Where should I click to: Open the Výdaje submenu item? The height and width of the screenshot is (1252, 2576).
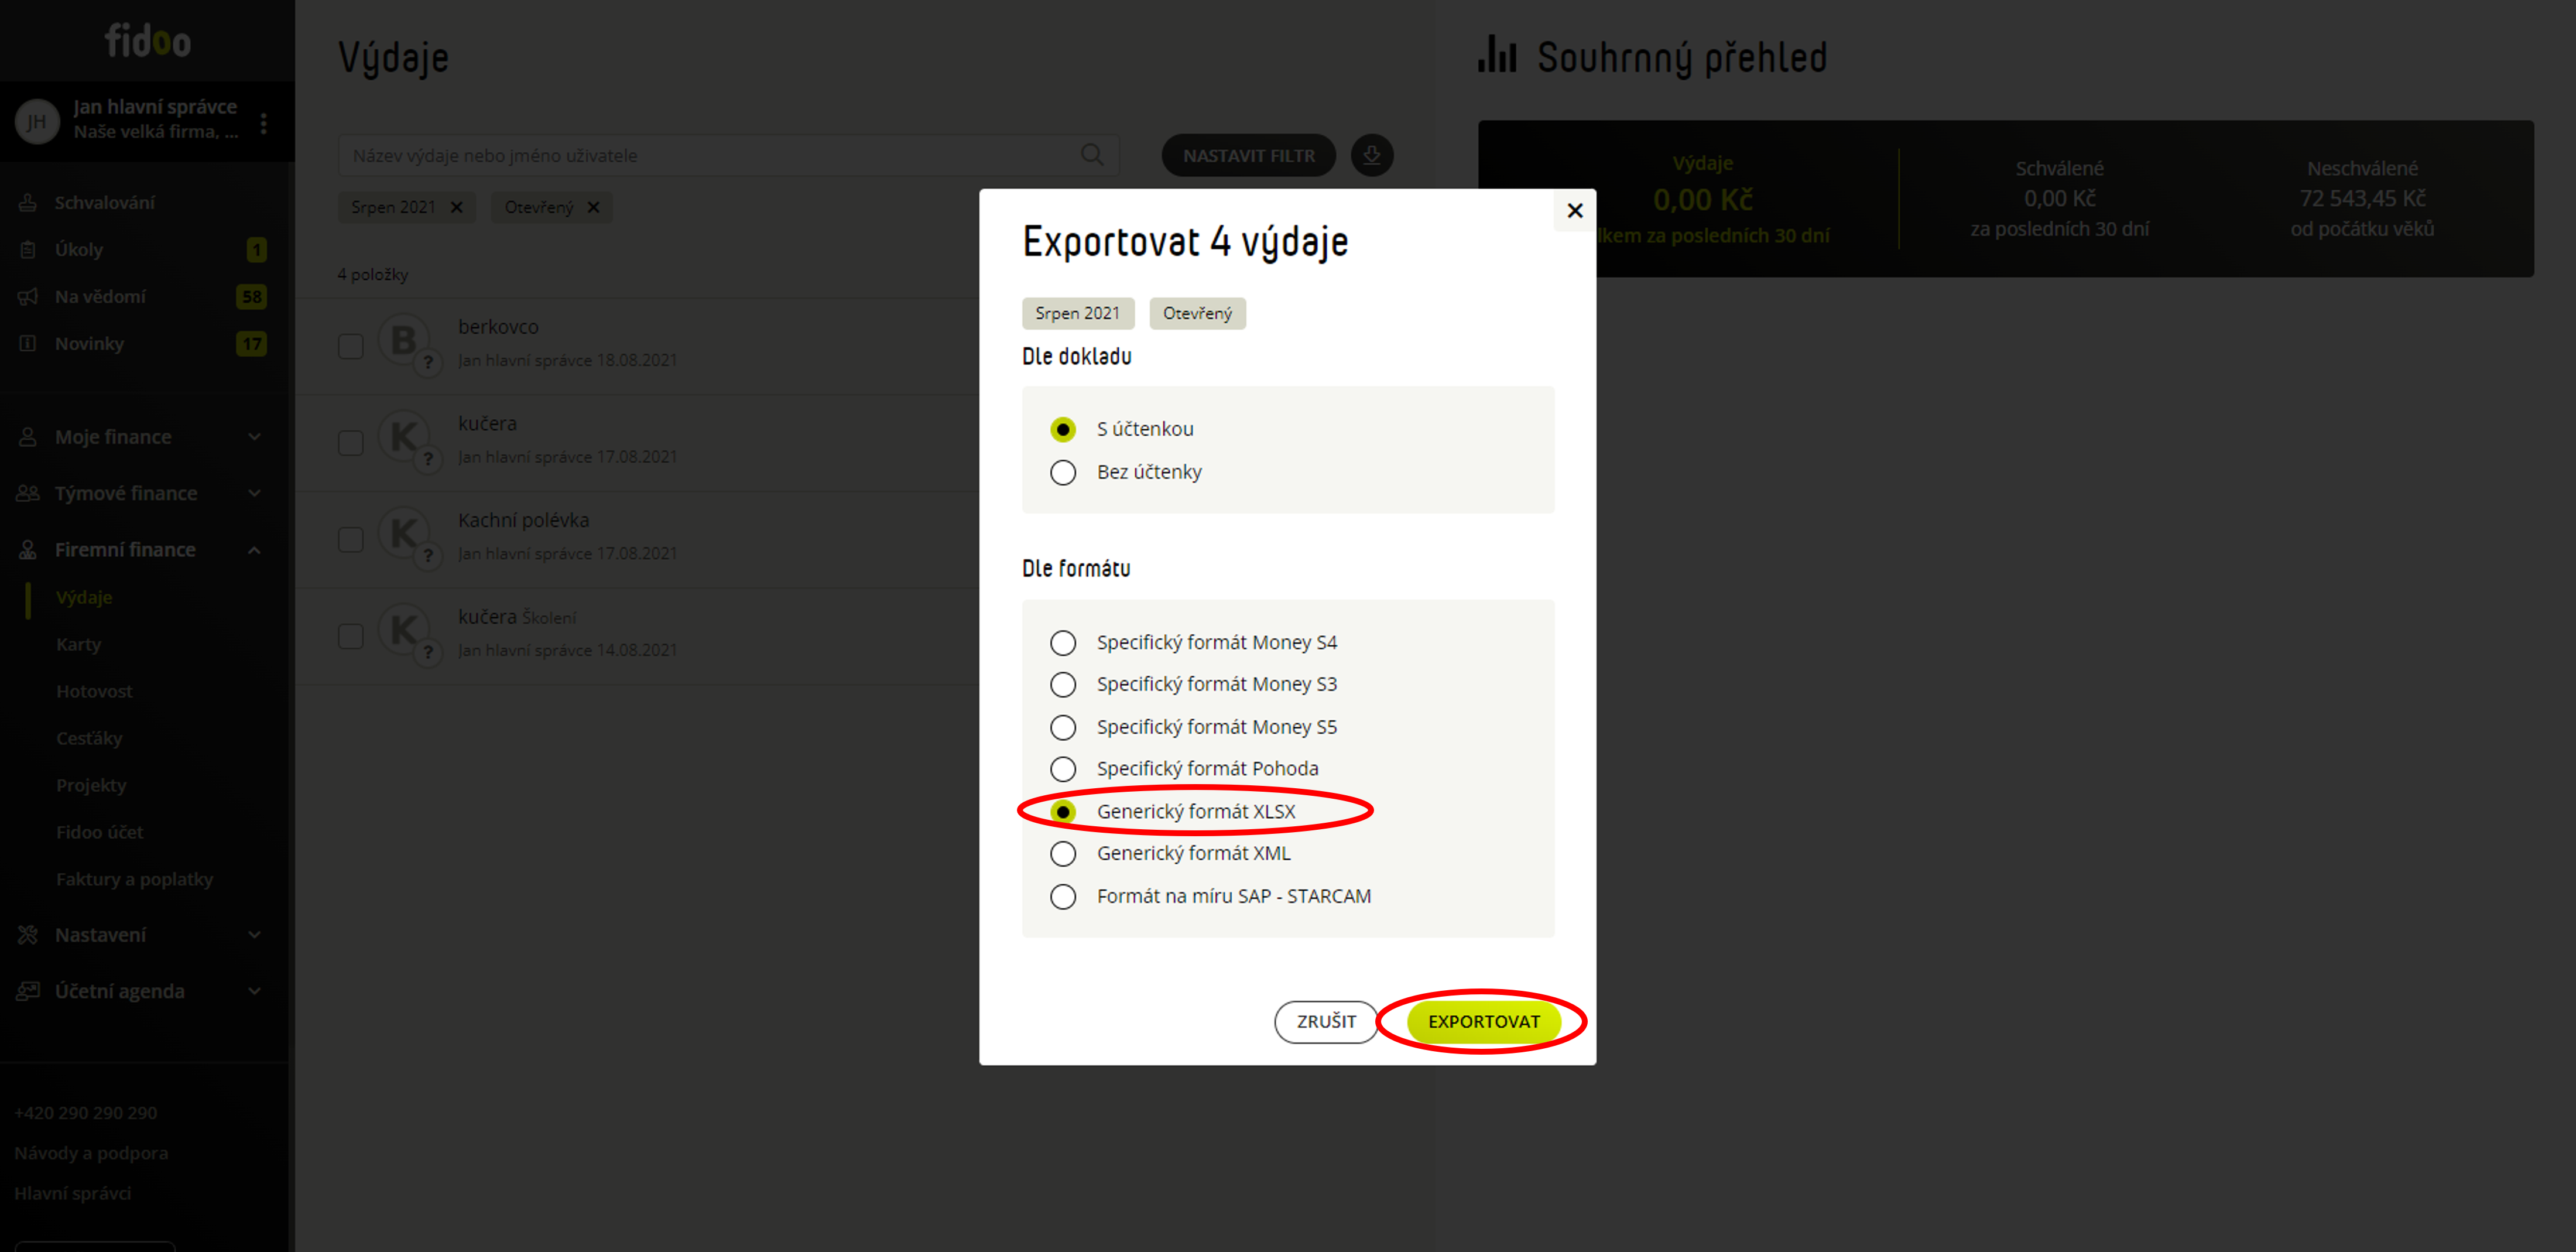(x=84, y=598)
